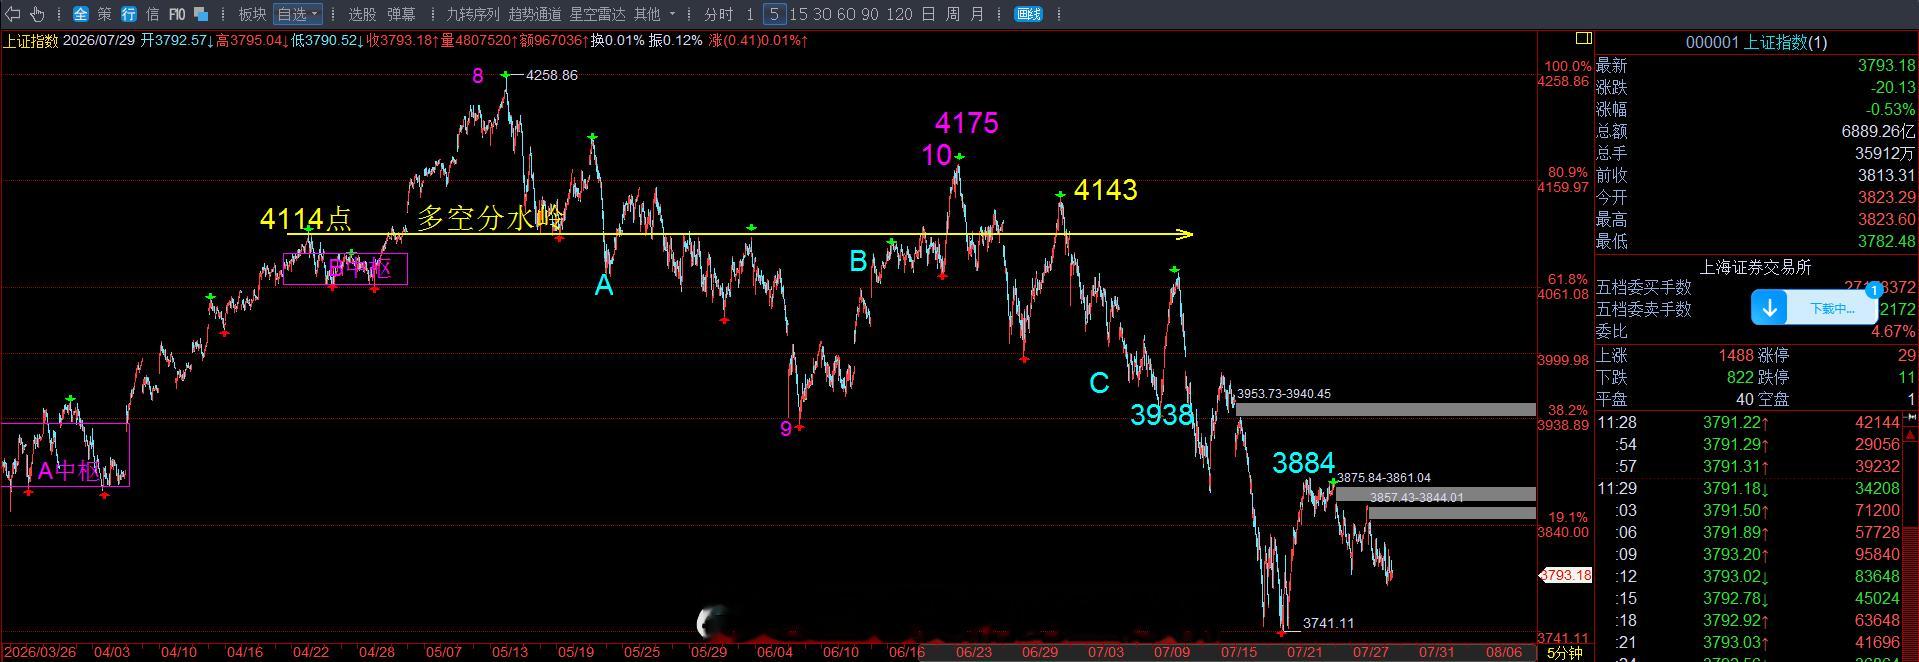This screenshot has width=1919, height=662.
Task: Switch to 月 monthly chart
Action: coord(977,14)
